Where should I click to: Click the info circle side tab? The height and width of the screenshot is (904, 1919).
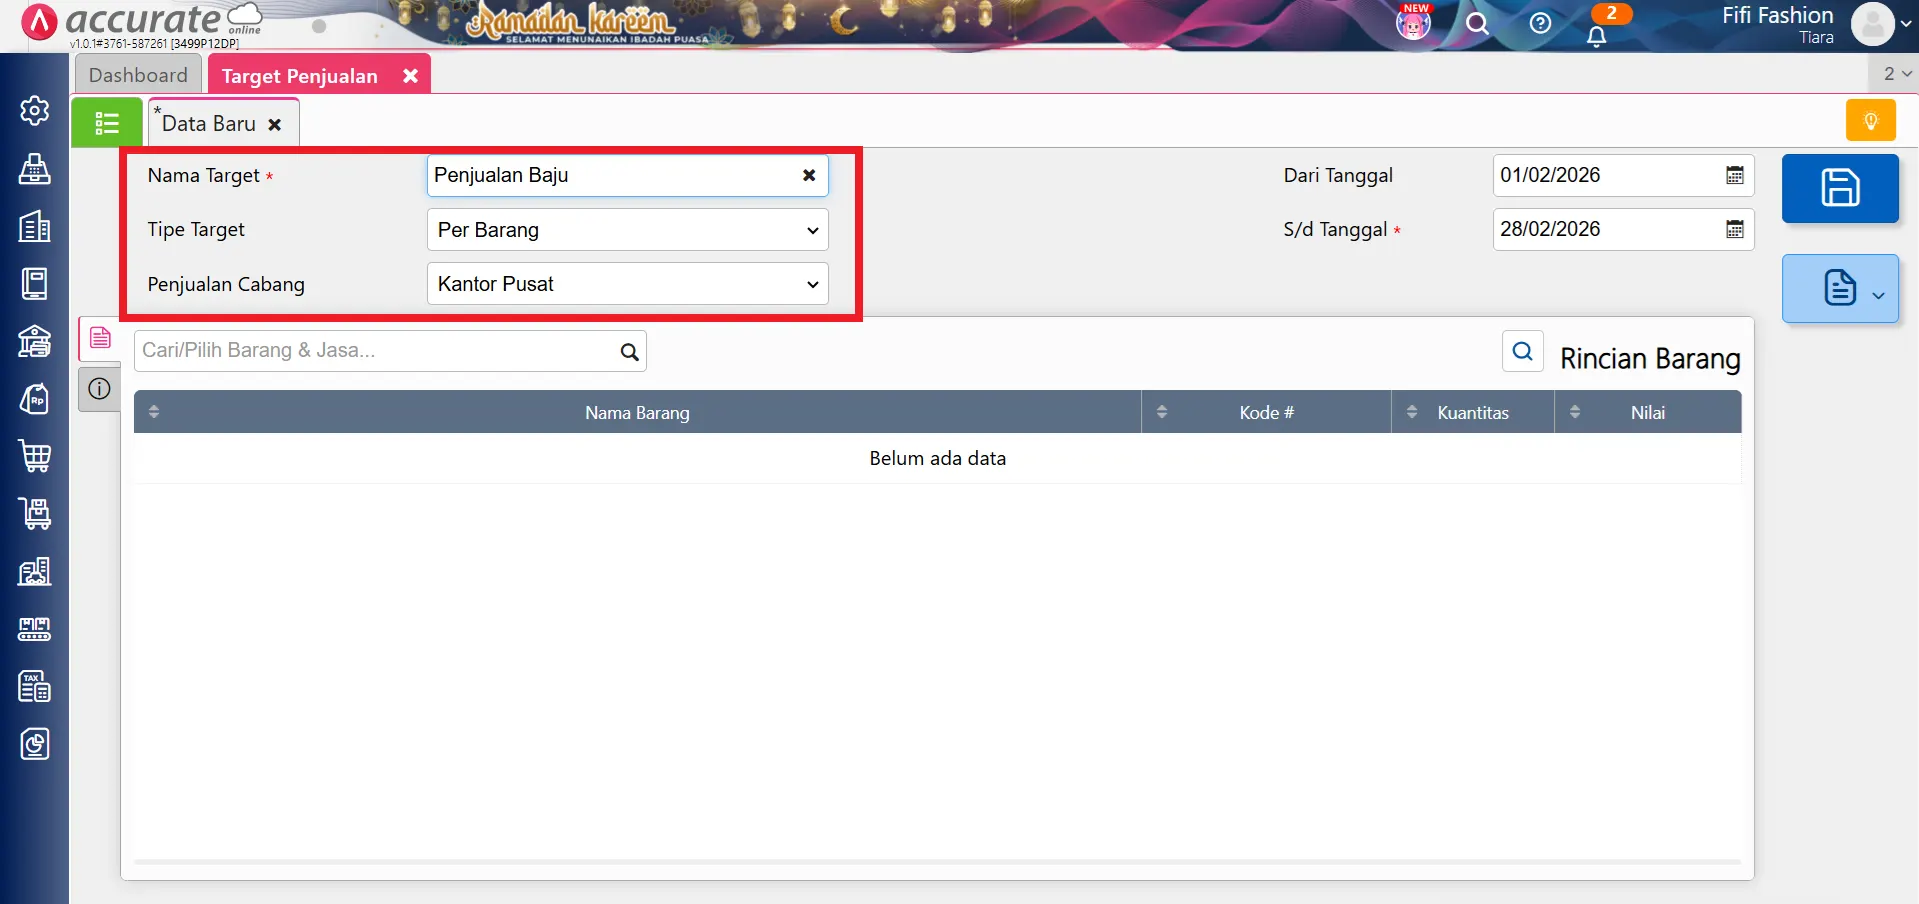point(99,389)
